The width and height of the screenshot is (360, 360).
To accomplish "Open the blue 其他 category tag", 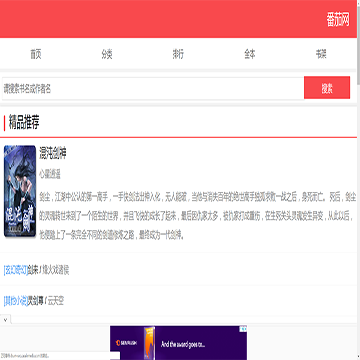I will (16, 301).
